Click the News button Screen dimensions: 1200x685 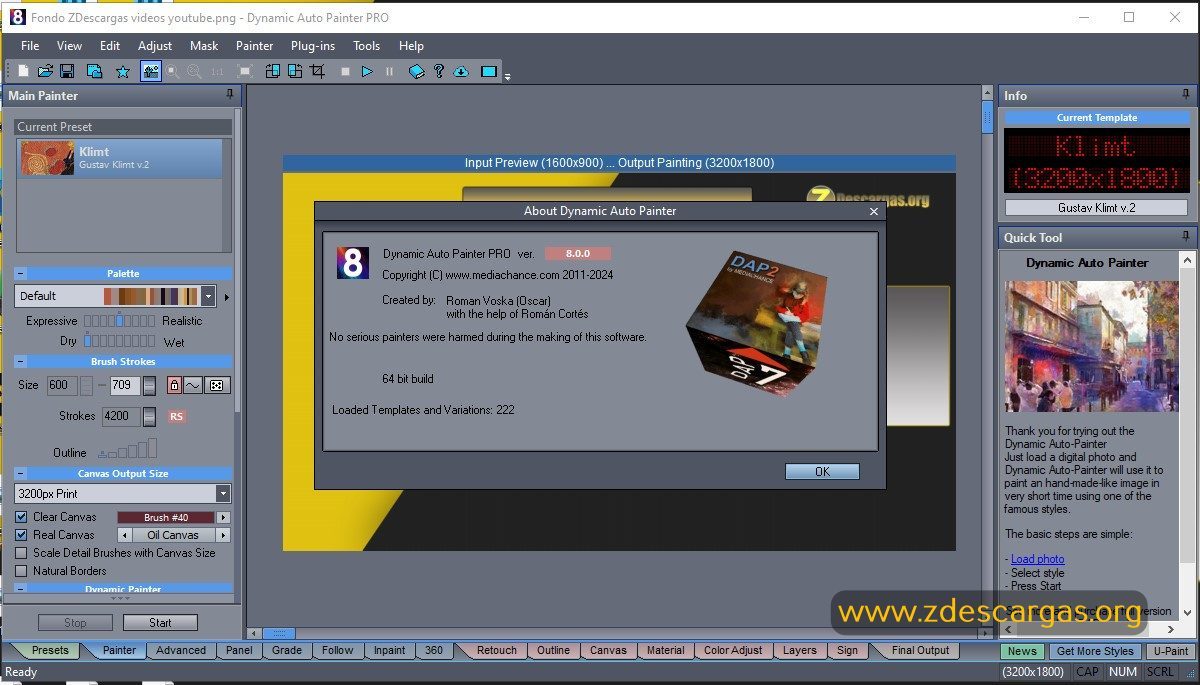[1022, 651]
